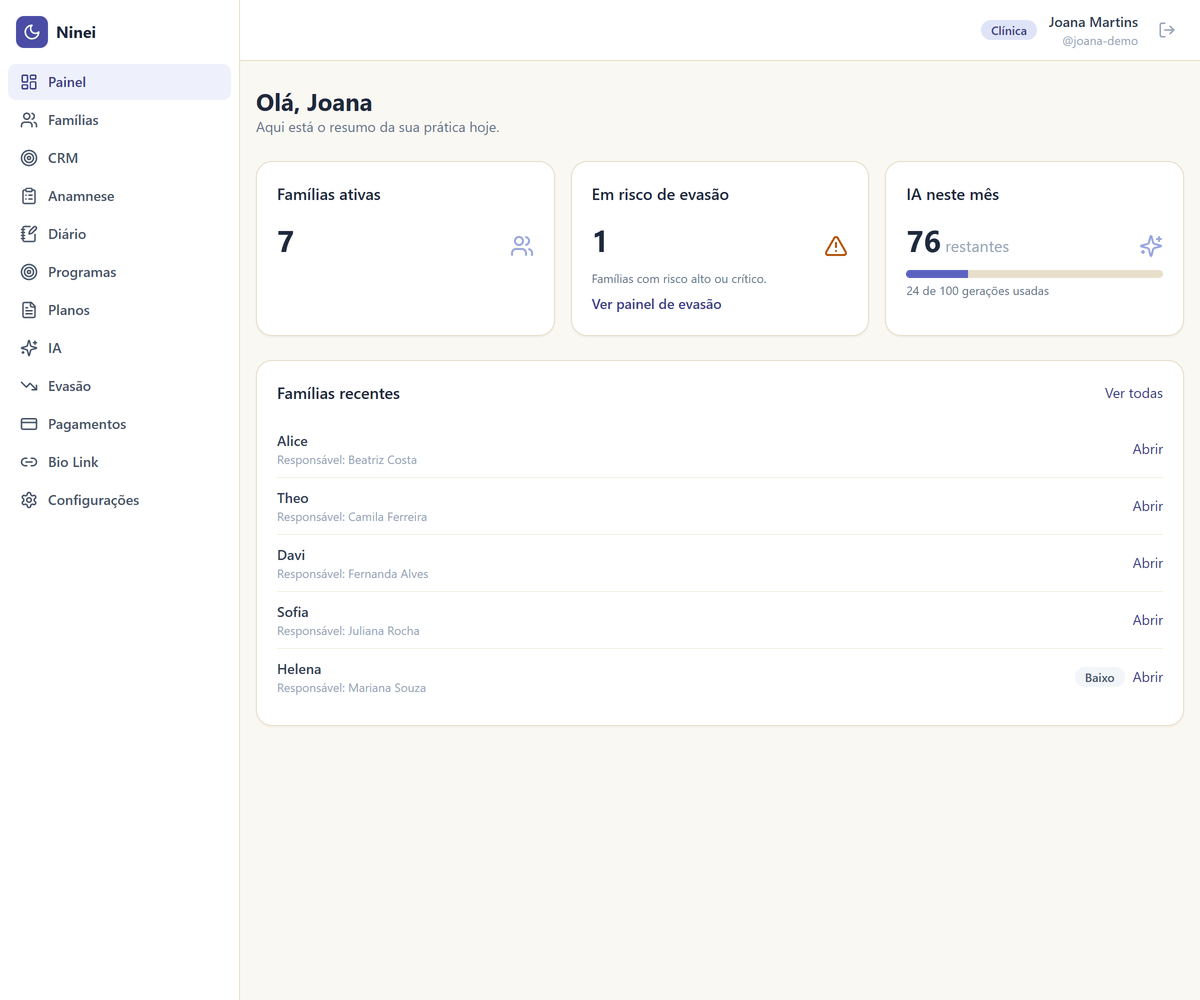
Task: Click the people icon in Famílias ativas card
Action: [x=522, y=246]
